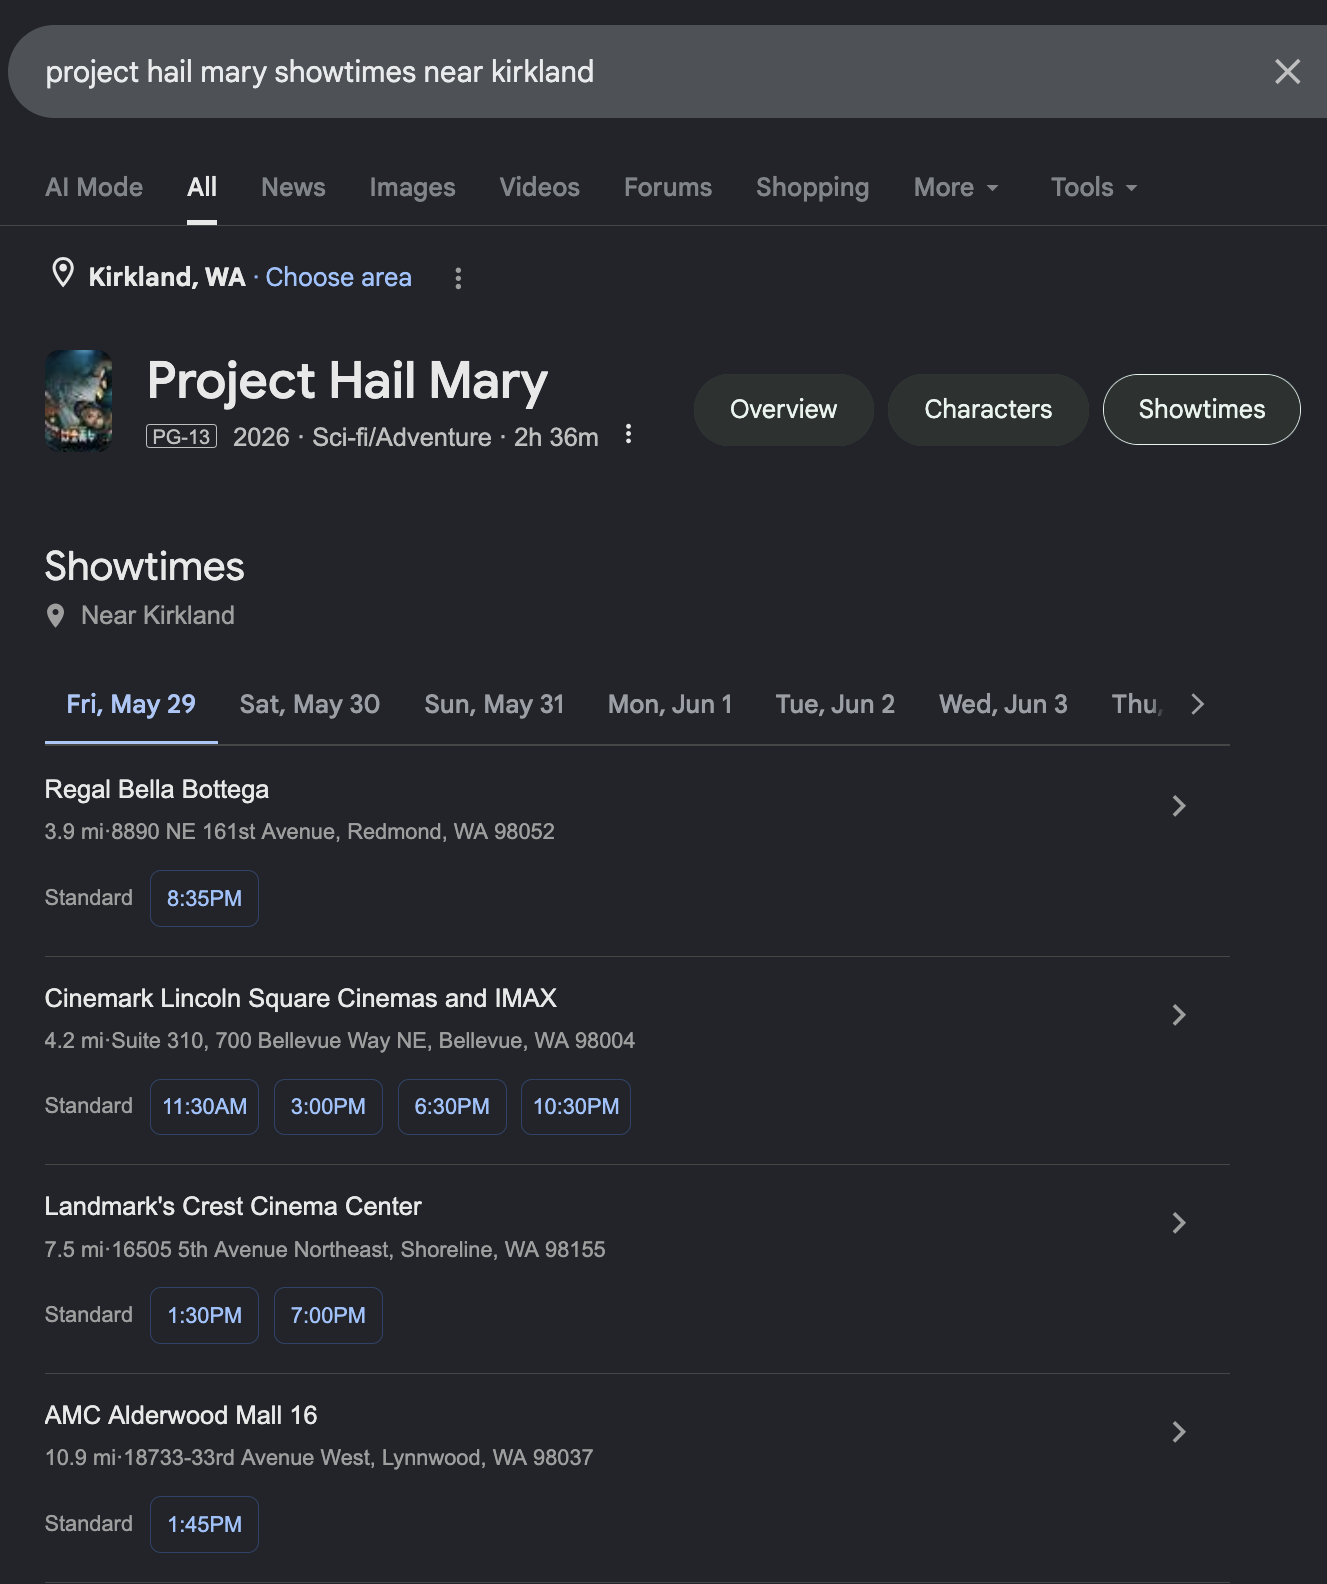Open the three-dot menu next to Choose area
The height and width of the screenshot is (1584, 1327).
(458, 278)
